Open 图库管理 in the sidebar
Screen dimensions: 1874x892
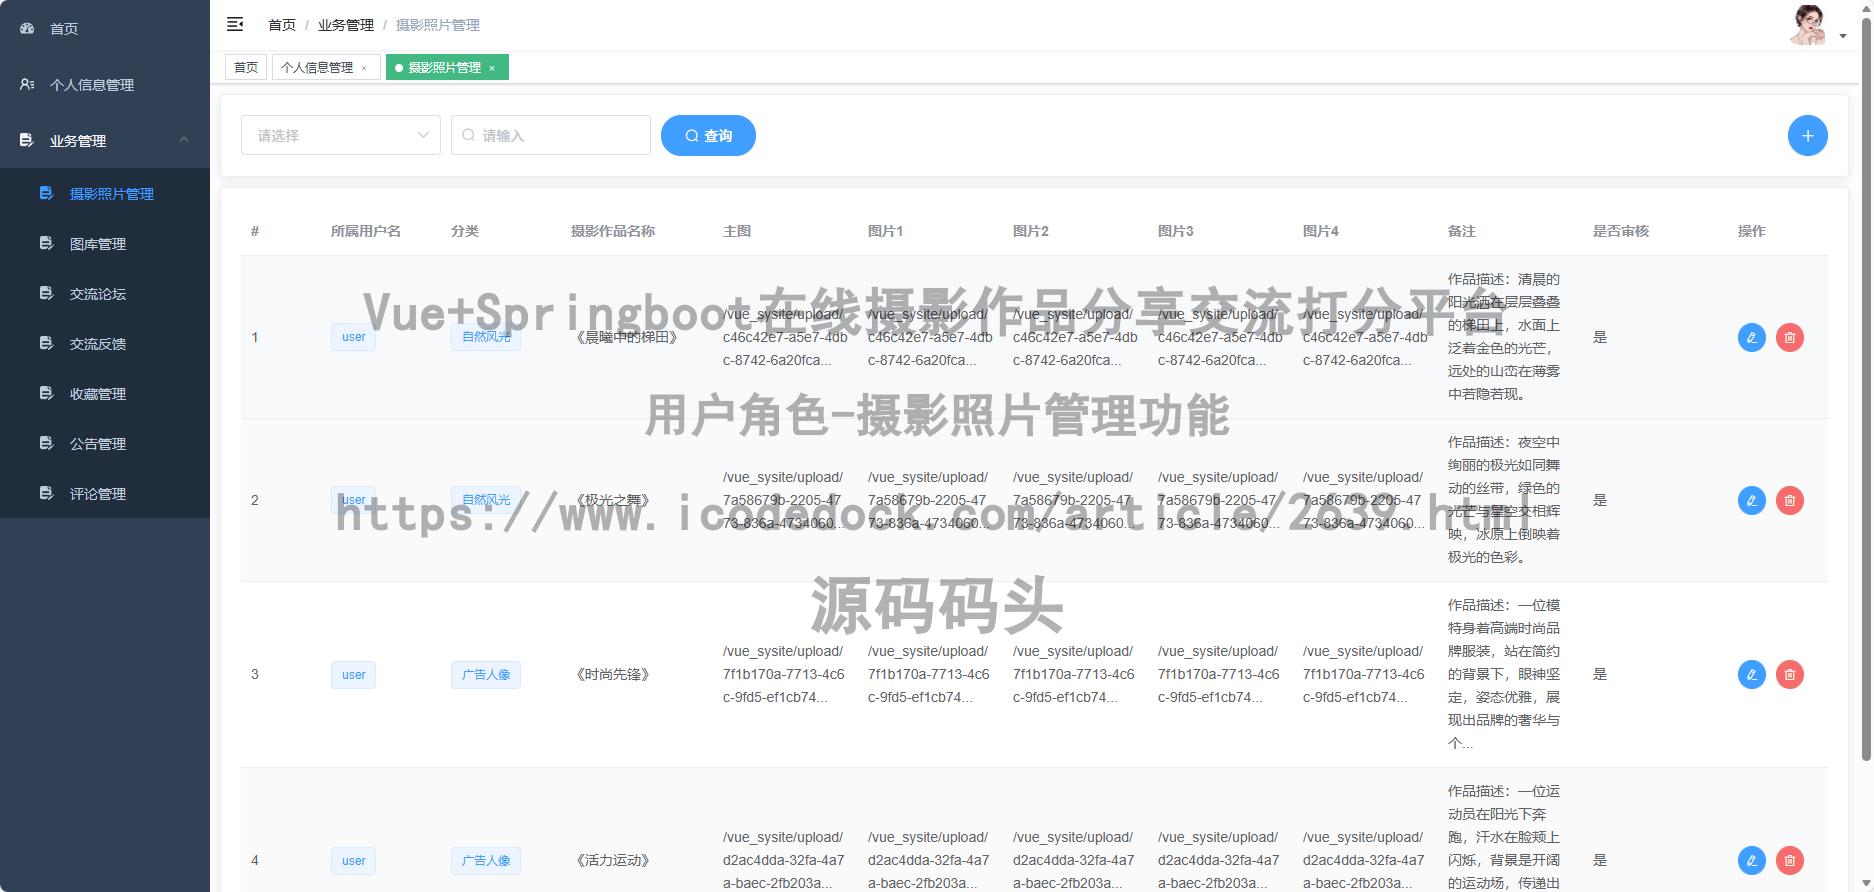(x=98, y=244)
